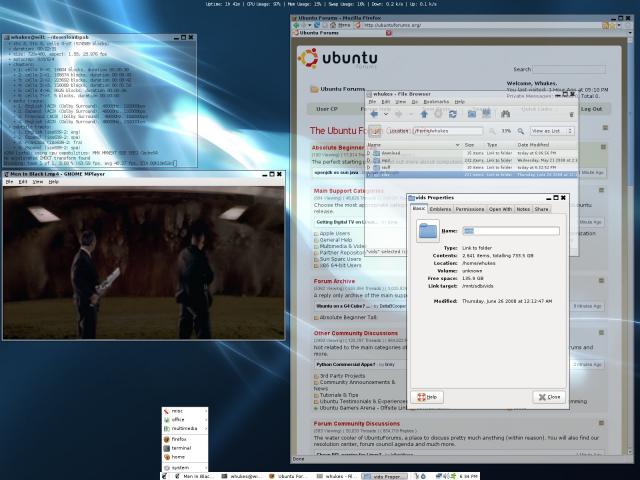Viewport: 640px width, 480px height.
Task: Switch to Men in Black taskbar entry
Action: point(193,476)
